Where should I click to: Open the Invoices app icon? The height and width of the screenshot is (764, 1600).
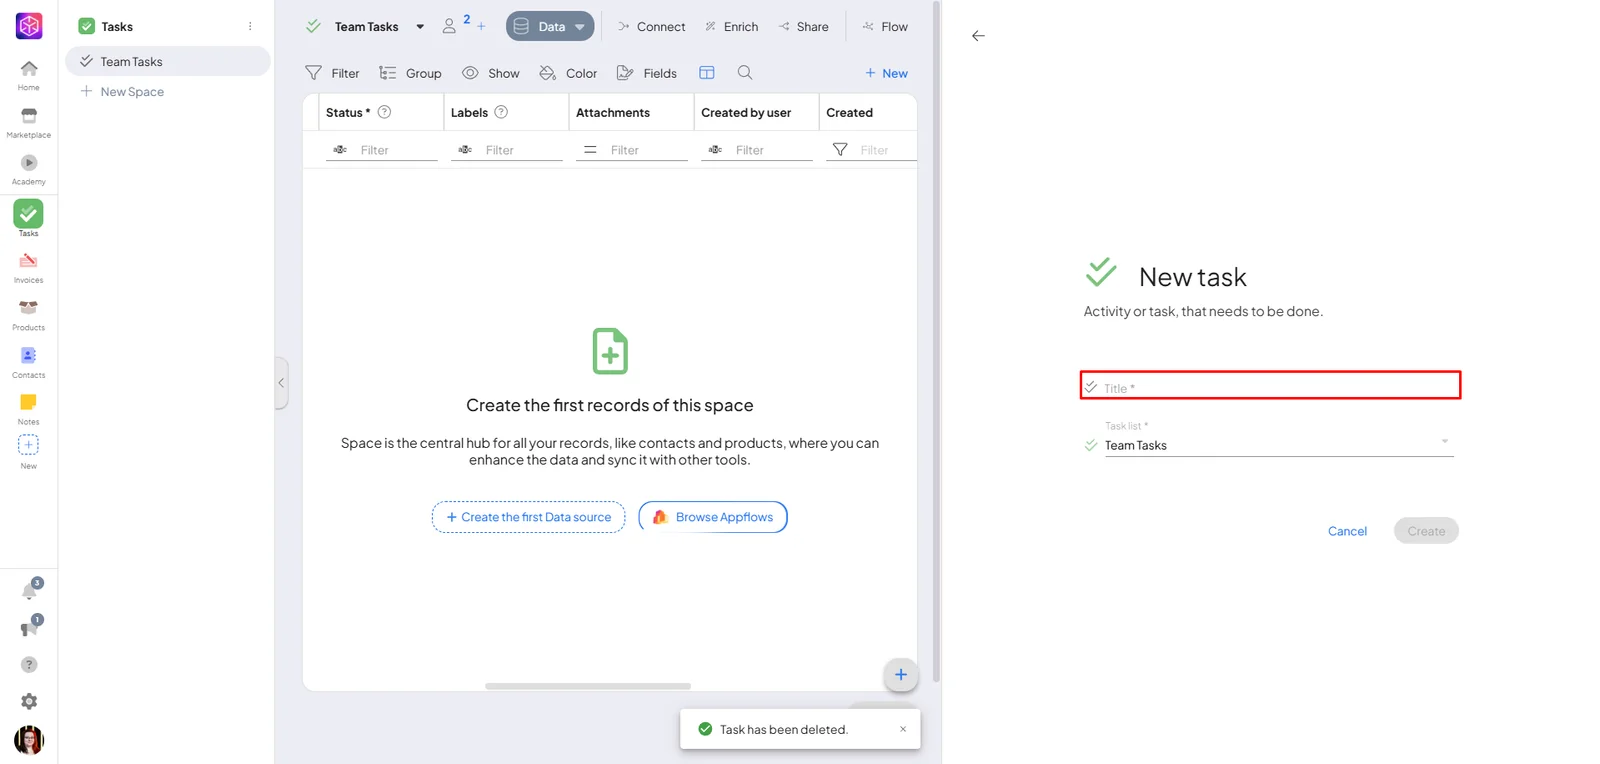click(x=28, y=267)
